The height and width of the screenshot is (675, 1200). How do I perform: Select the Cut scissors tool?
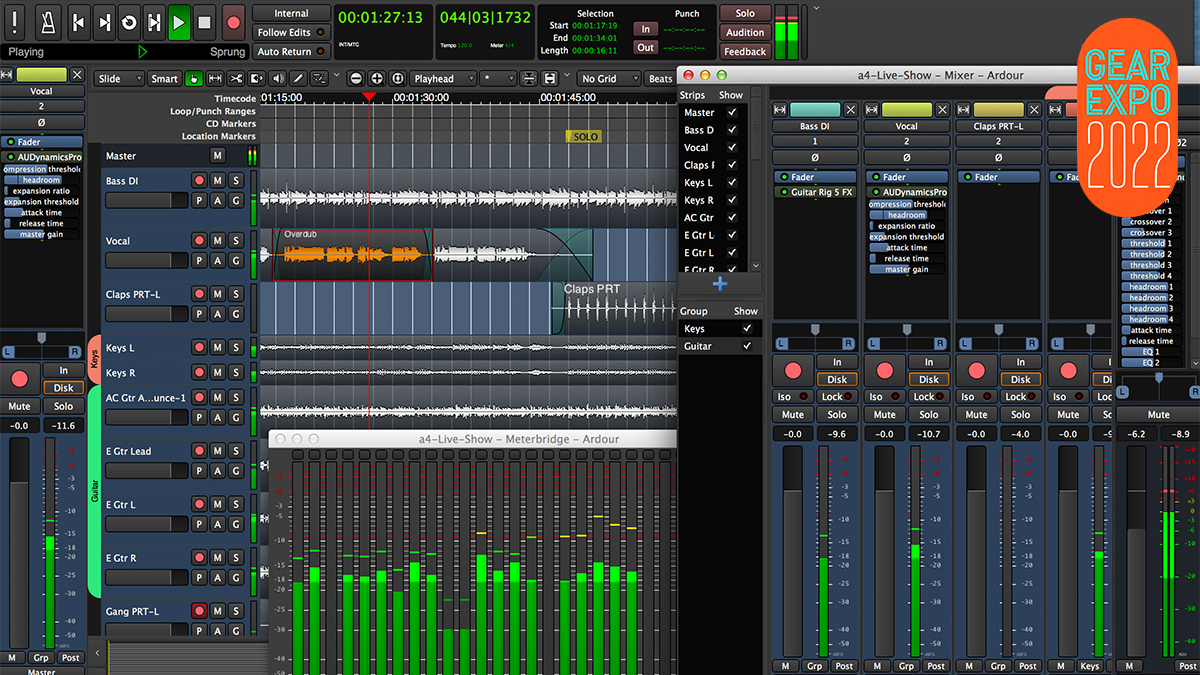[x=236, y=79]
